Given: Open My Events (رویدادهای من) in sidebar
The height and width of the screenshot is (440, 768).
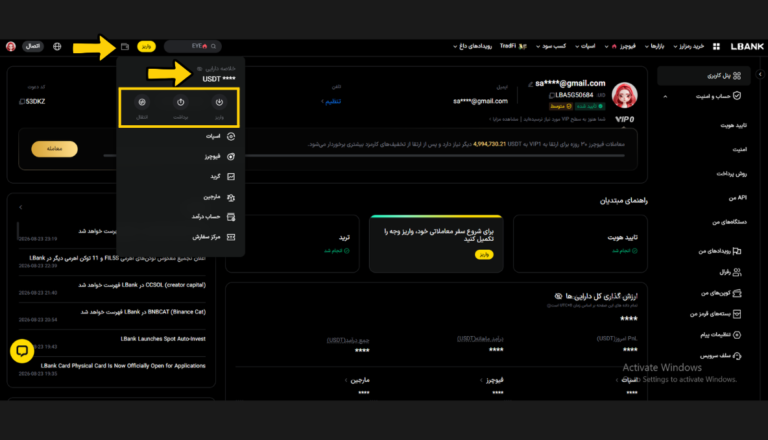Looking at the screenshot, I should 720,251.
